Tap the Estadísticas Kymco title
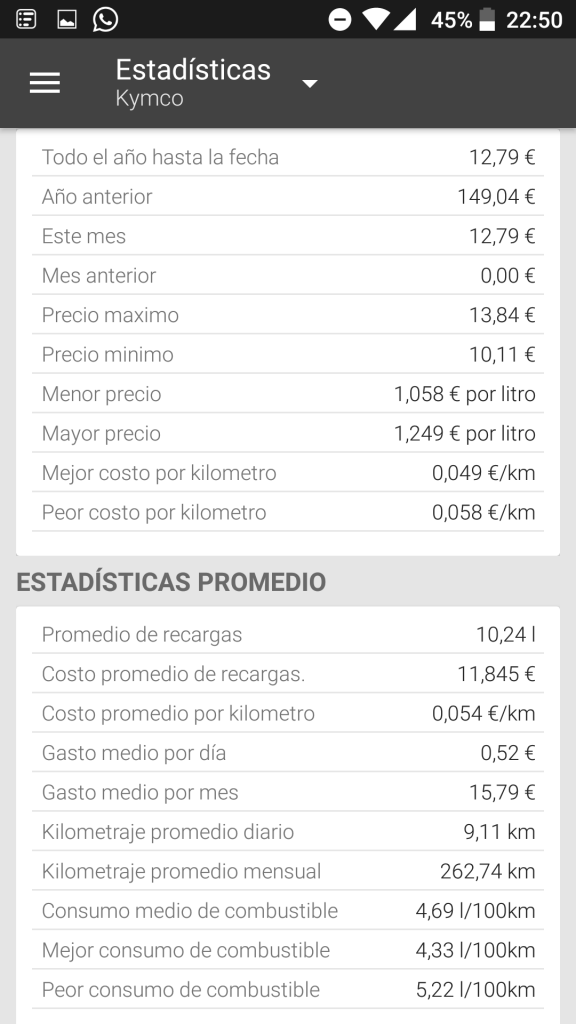This screenshot has width=576, height=1024. click(x=193, y=82)
